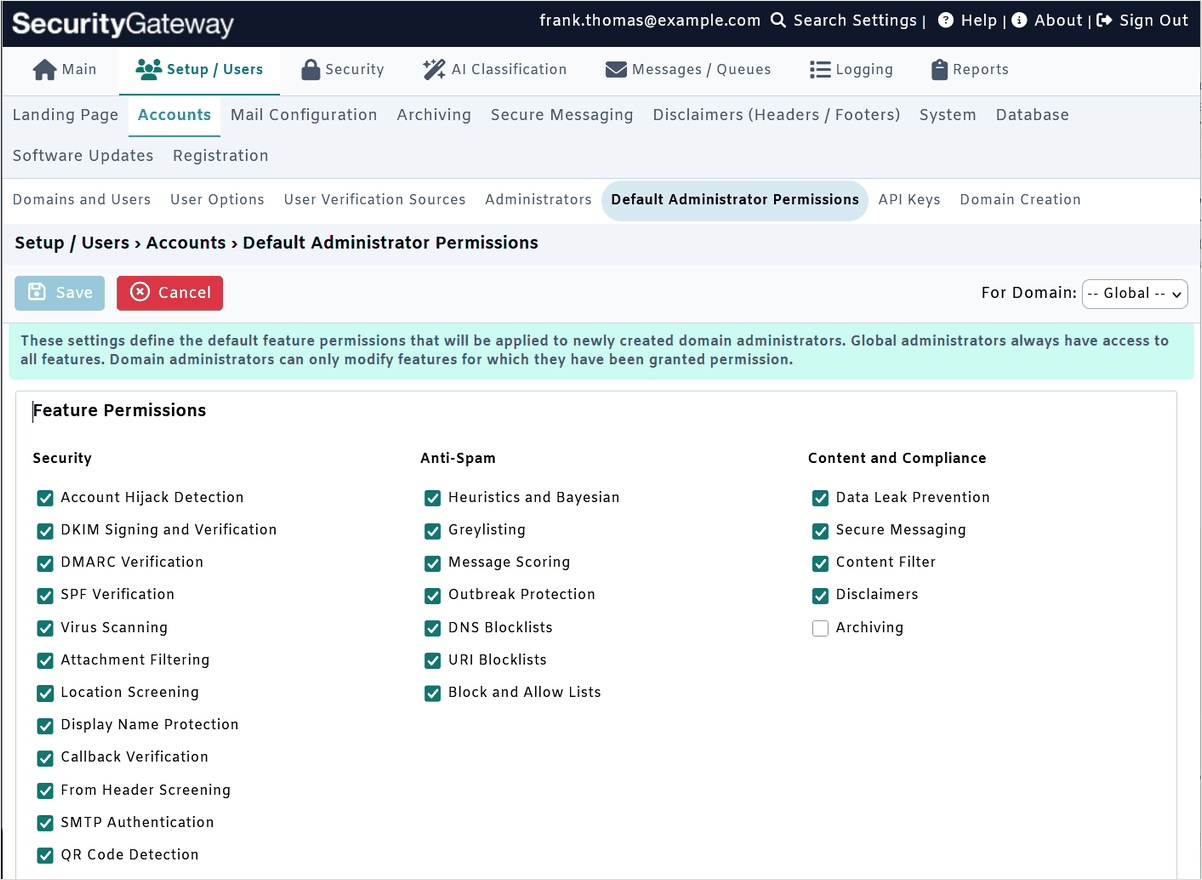Screen dimensions: 1202x880
Task: Click the Accounts section tab
Action: click(x=174, y=115)
